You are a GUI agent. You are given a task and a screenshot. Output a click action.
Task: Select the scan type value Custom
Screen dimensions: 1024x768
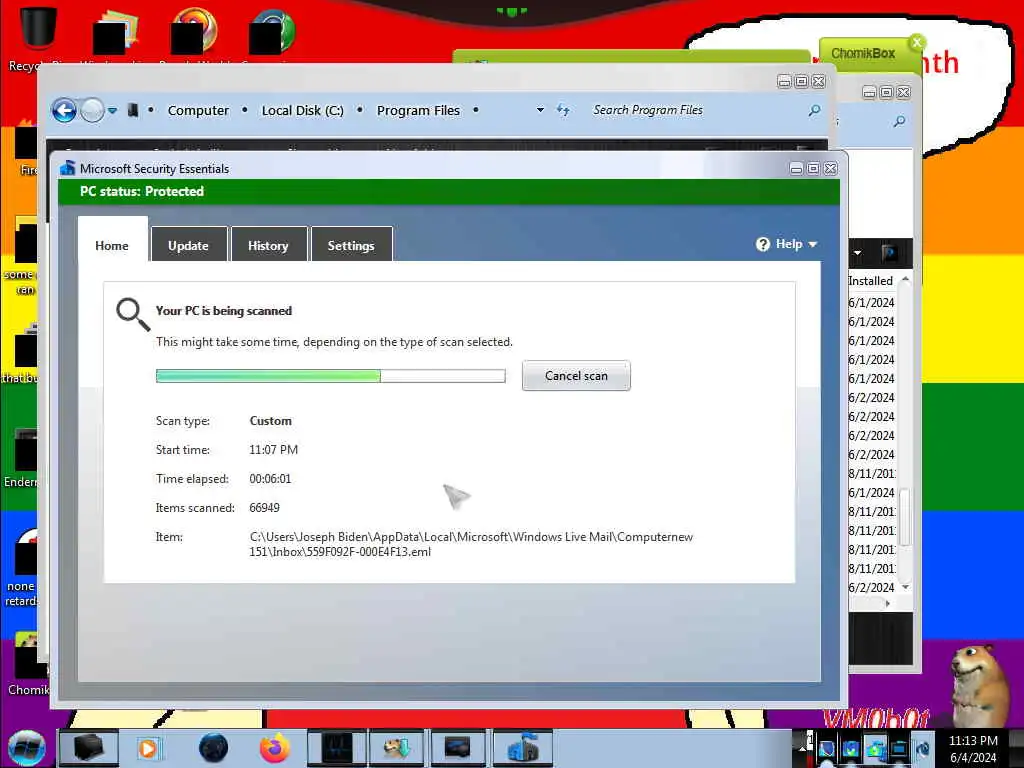[x=270, y=421]
